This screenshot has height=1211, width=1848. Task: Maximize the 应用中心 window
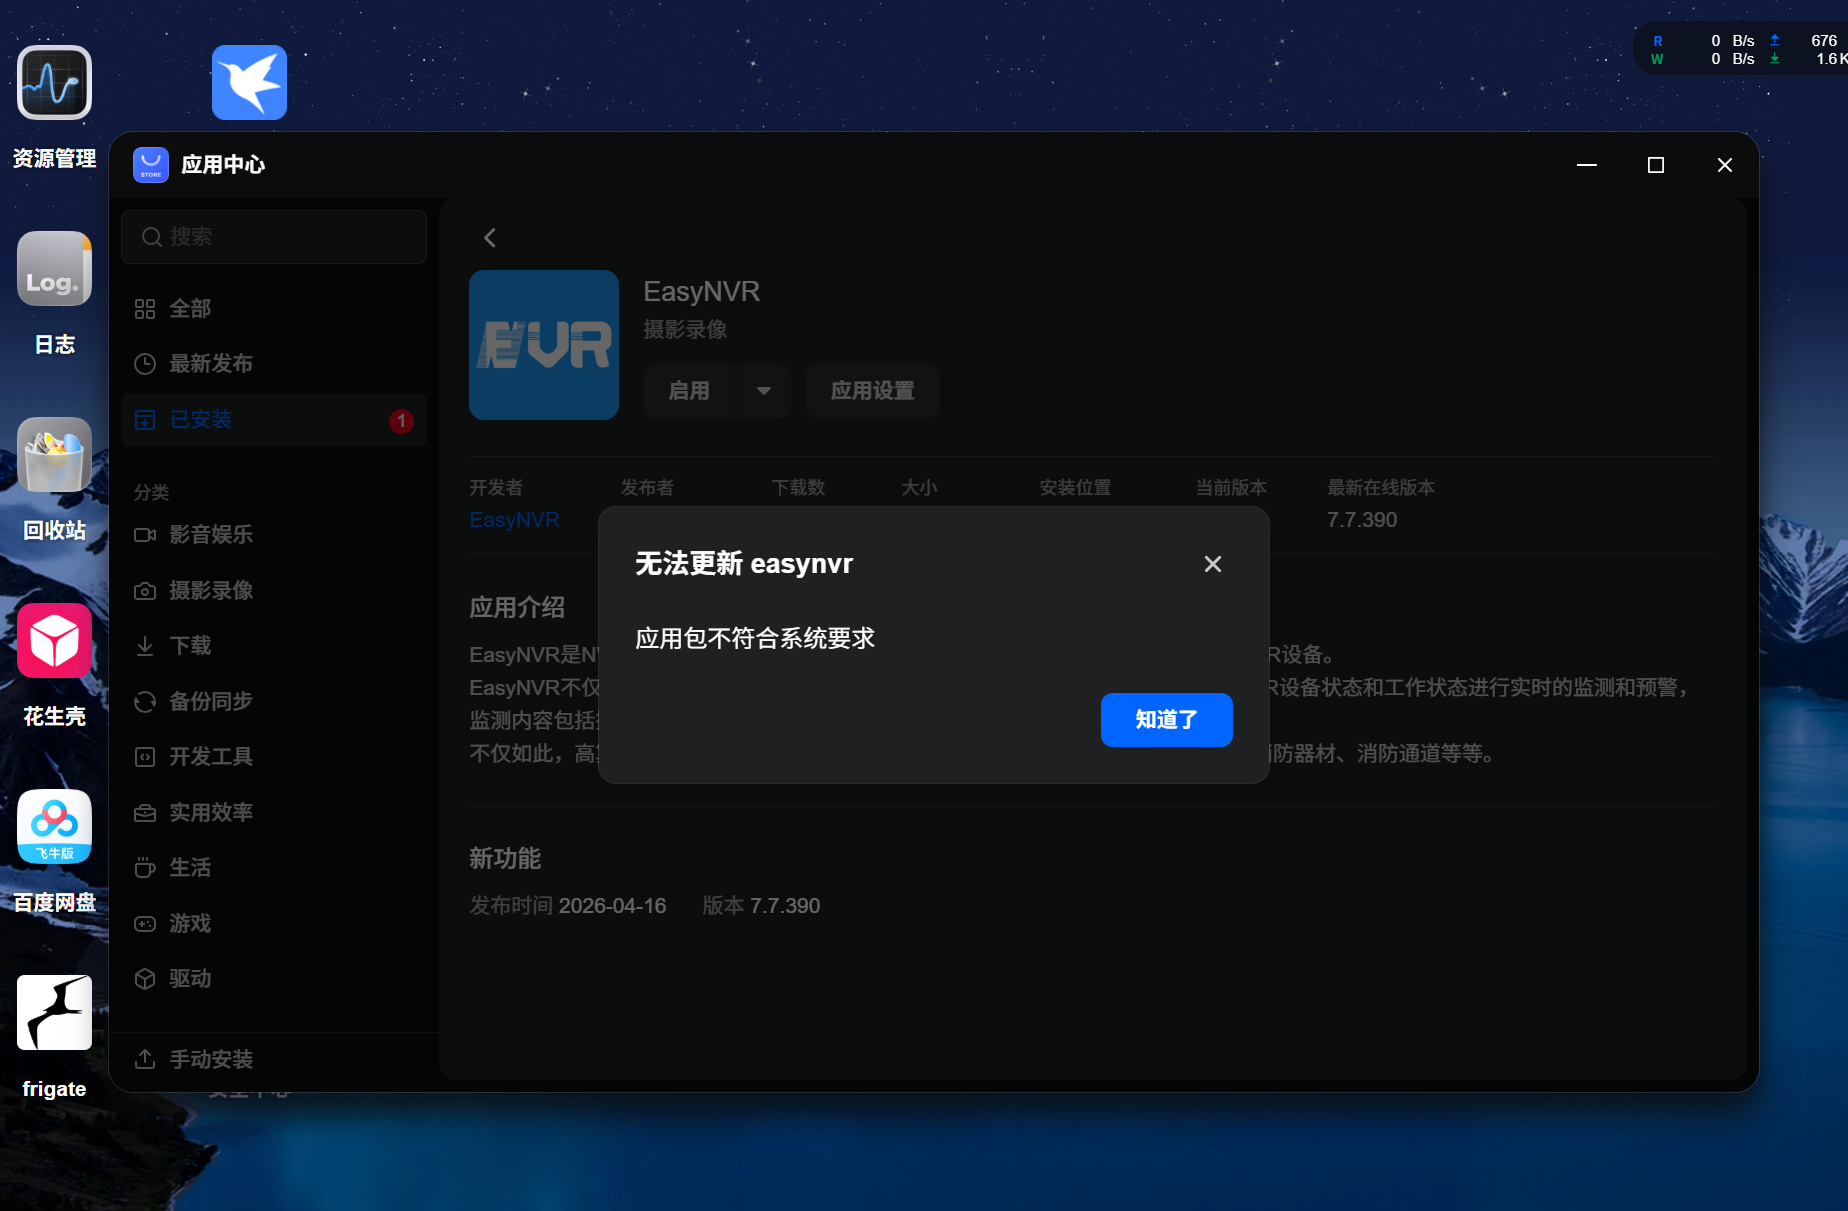pyautogui.click(x=1656, y=165)
